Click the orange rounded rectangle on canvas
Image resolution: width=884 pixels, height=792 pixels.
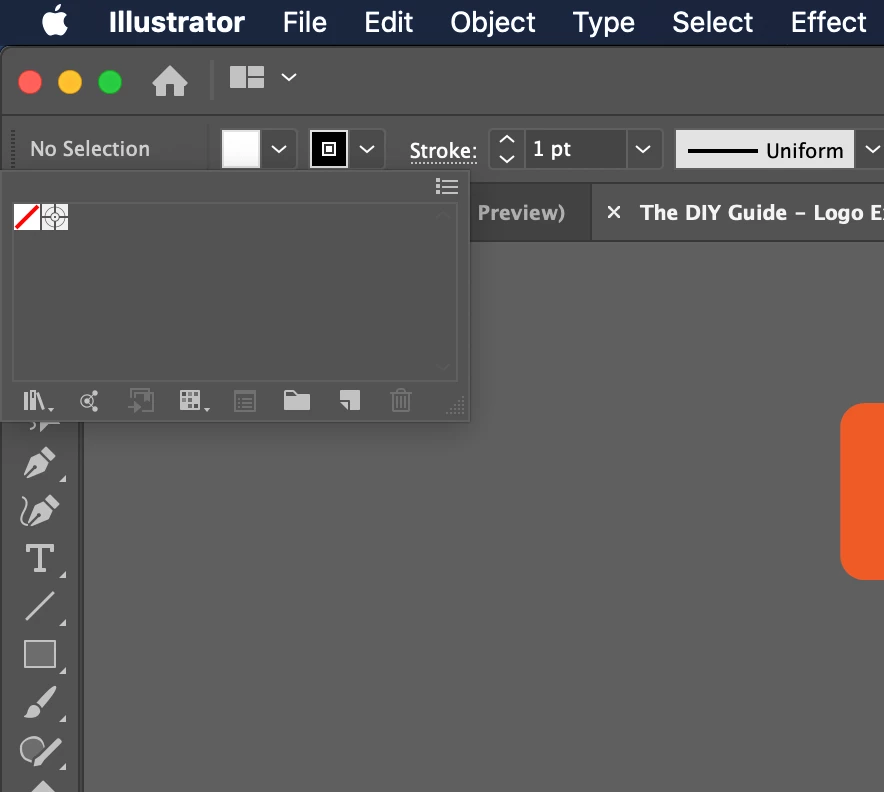[863, 491]
